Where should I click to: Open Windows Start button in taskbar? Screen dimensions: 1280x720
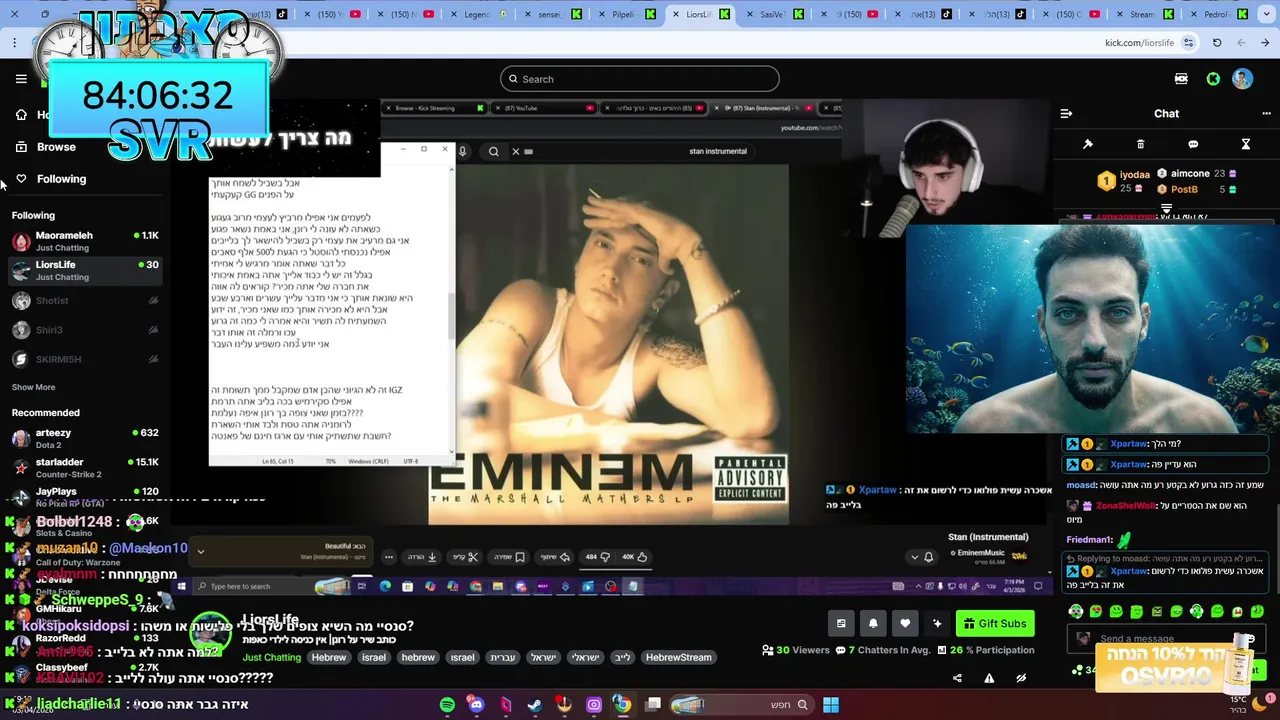coord(831,705)
